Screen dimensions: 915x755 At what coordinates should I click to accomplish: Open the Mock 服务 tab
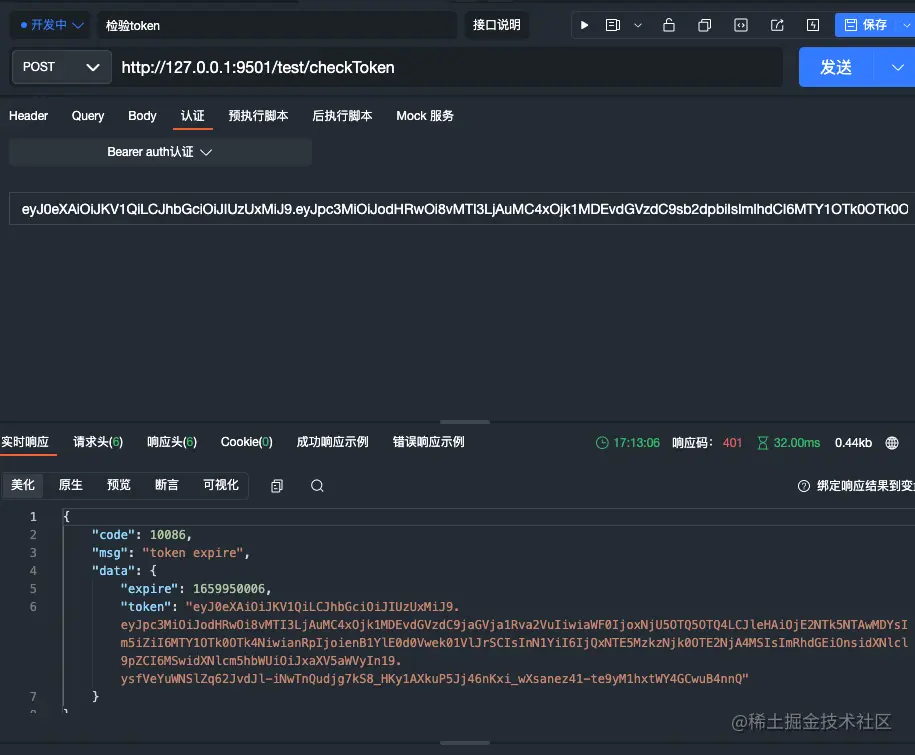(425, 116)
